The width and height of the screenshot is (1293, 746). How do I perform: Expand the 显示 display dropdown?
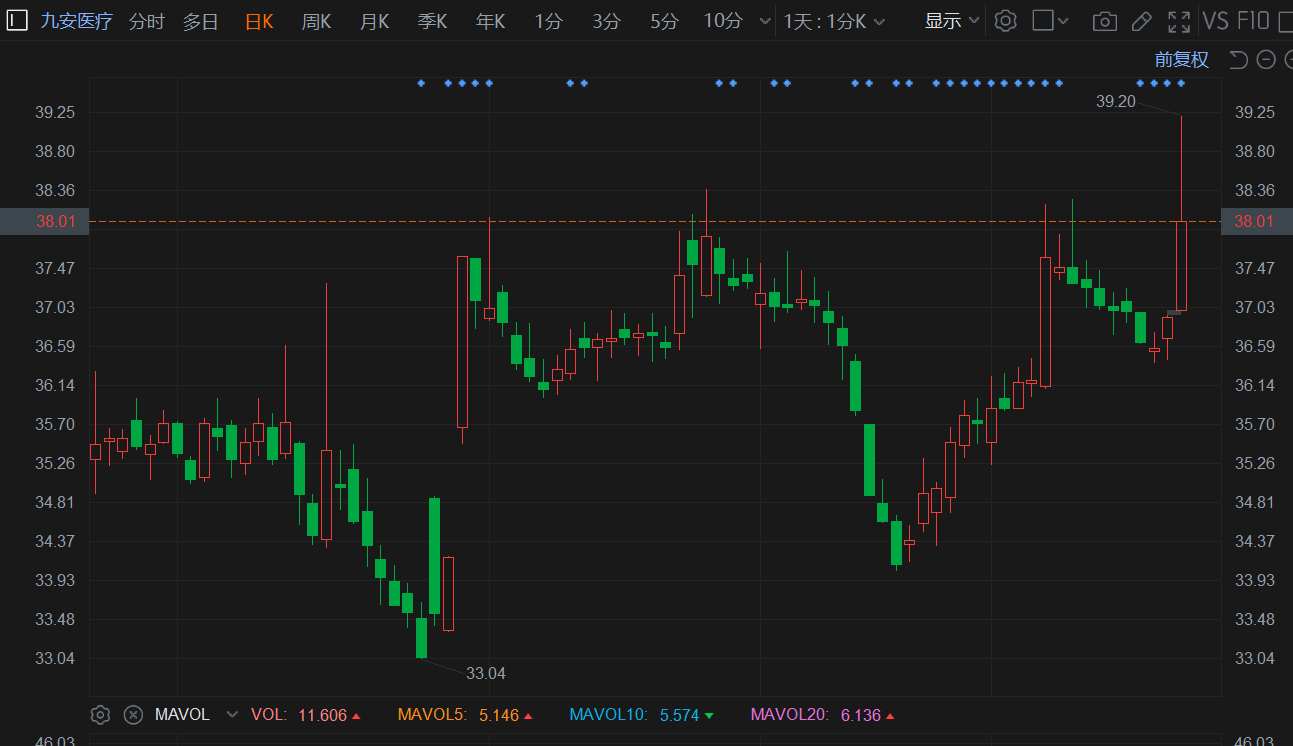pyautogui.click(x=951, y=21)
